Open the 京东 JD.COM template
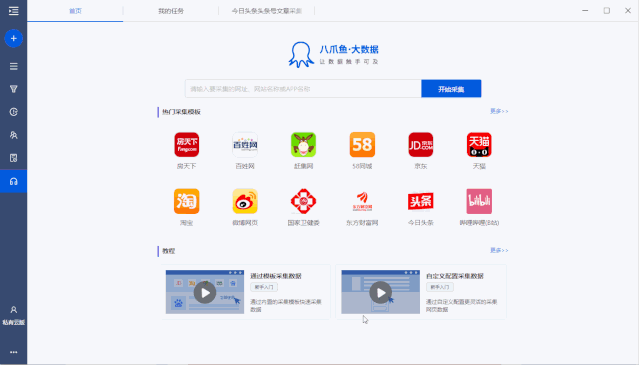Screen dimensions: 639x365 pyautogui.click(x=421, y=145)
